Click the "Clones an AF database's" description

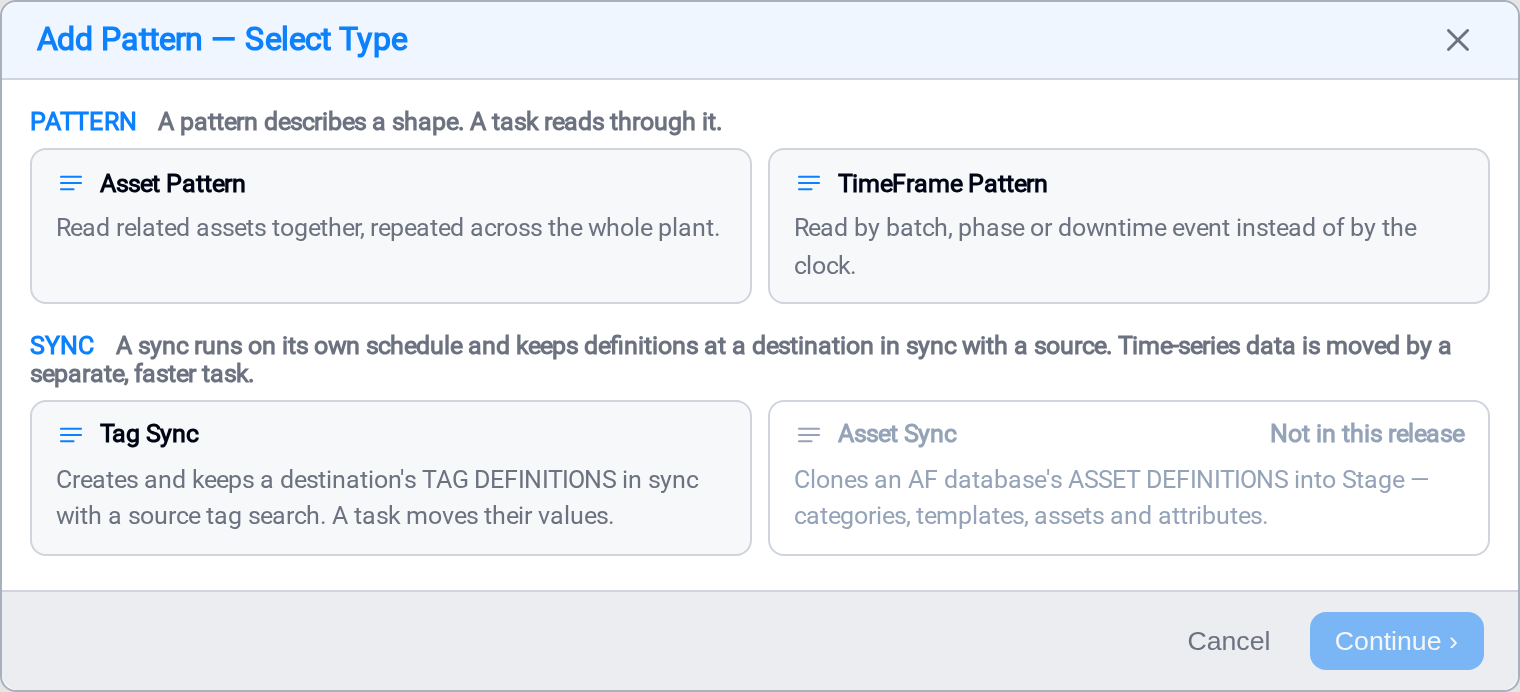pyautogui.click(x=1111, y=498)
